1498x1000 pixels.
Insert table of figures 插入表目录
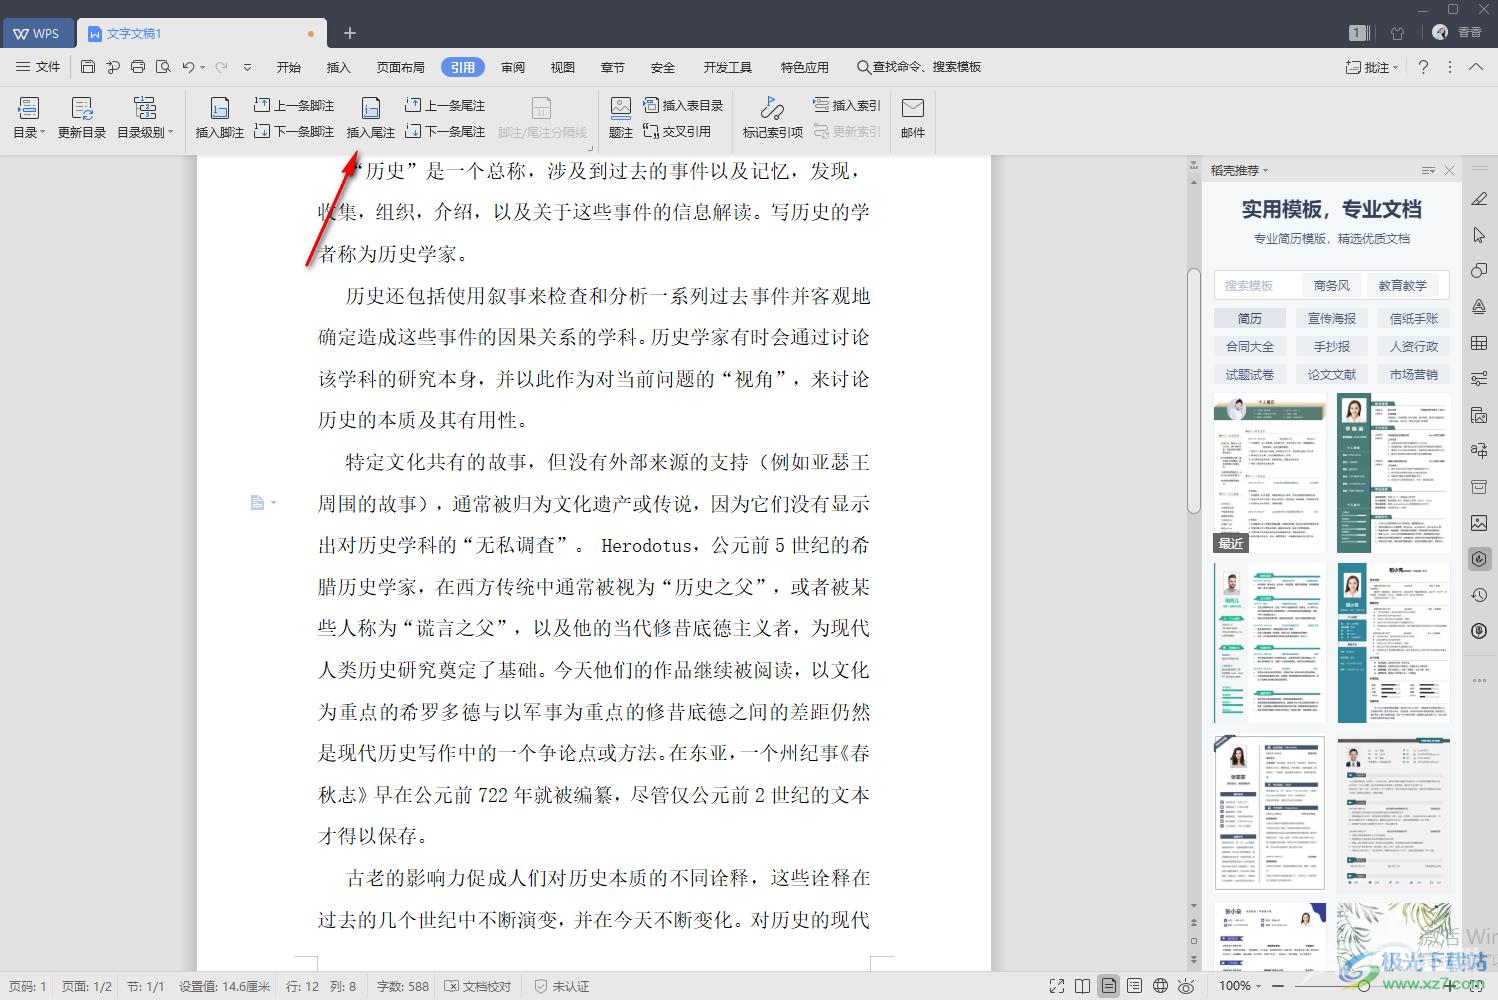tap(683, 105)
